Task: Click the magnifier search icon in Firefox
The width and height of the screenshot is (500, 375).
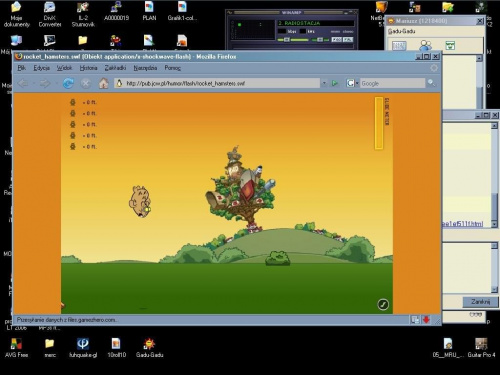Action: (x=431, y=83)
